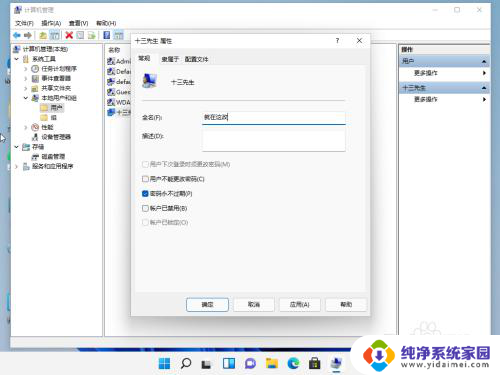Select 设备管理器 in the tree

56,137
